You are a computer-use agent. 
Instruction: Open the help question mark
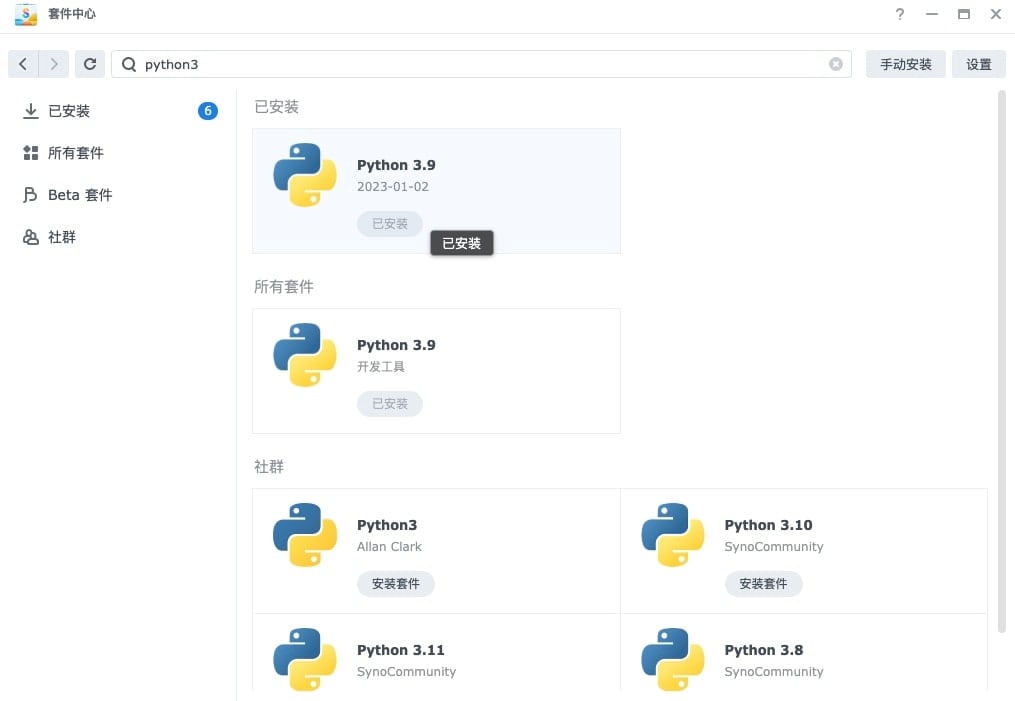pos(900,14)
